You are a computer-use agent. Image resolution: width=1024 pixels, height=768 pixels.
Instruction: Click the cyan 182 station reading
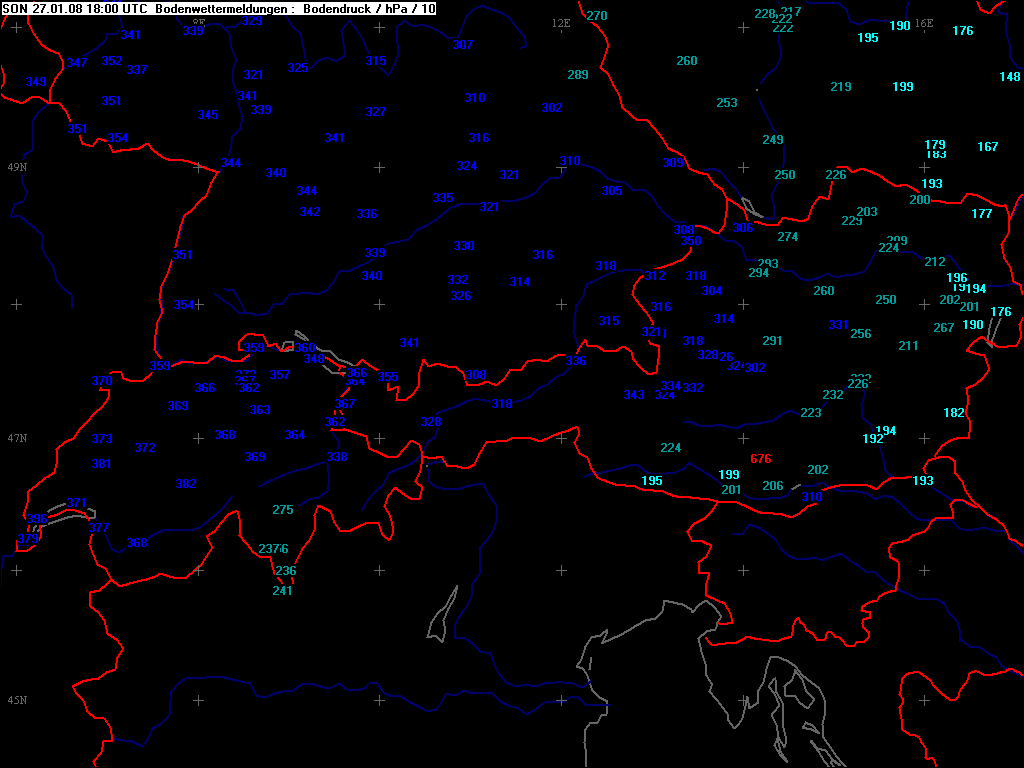pyautogui.click(x=954, y=413)
